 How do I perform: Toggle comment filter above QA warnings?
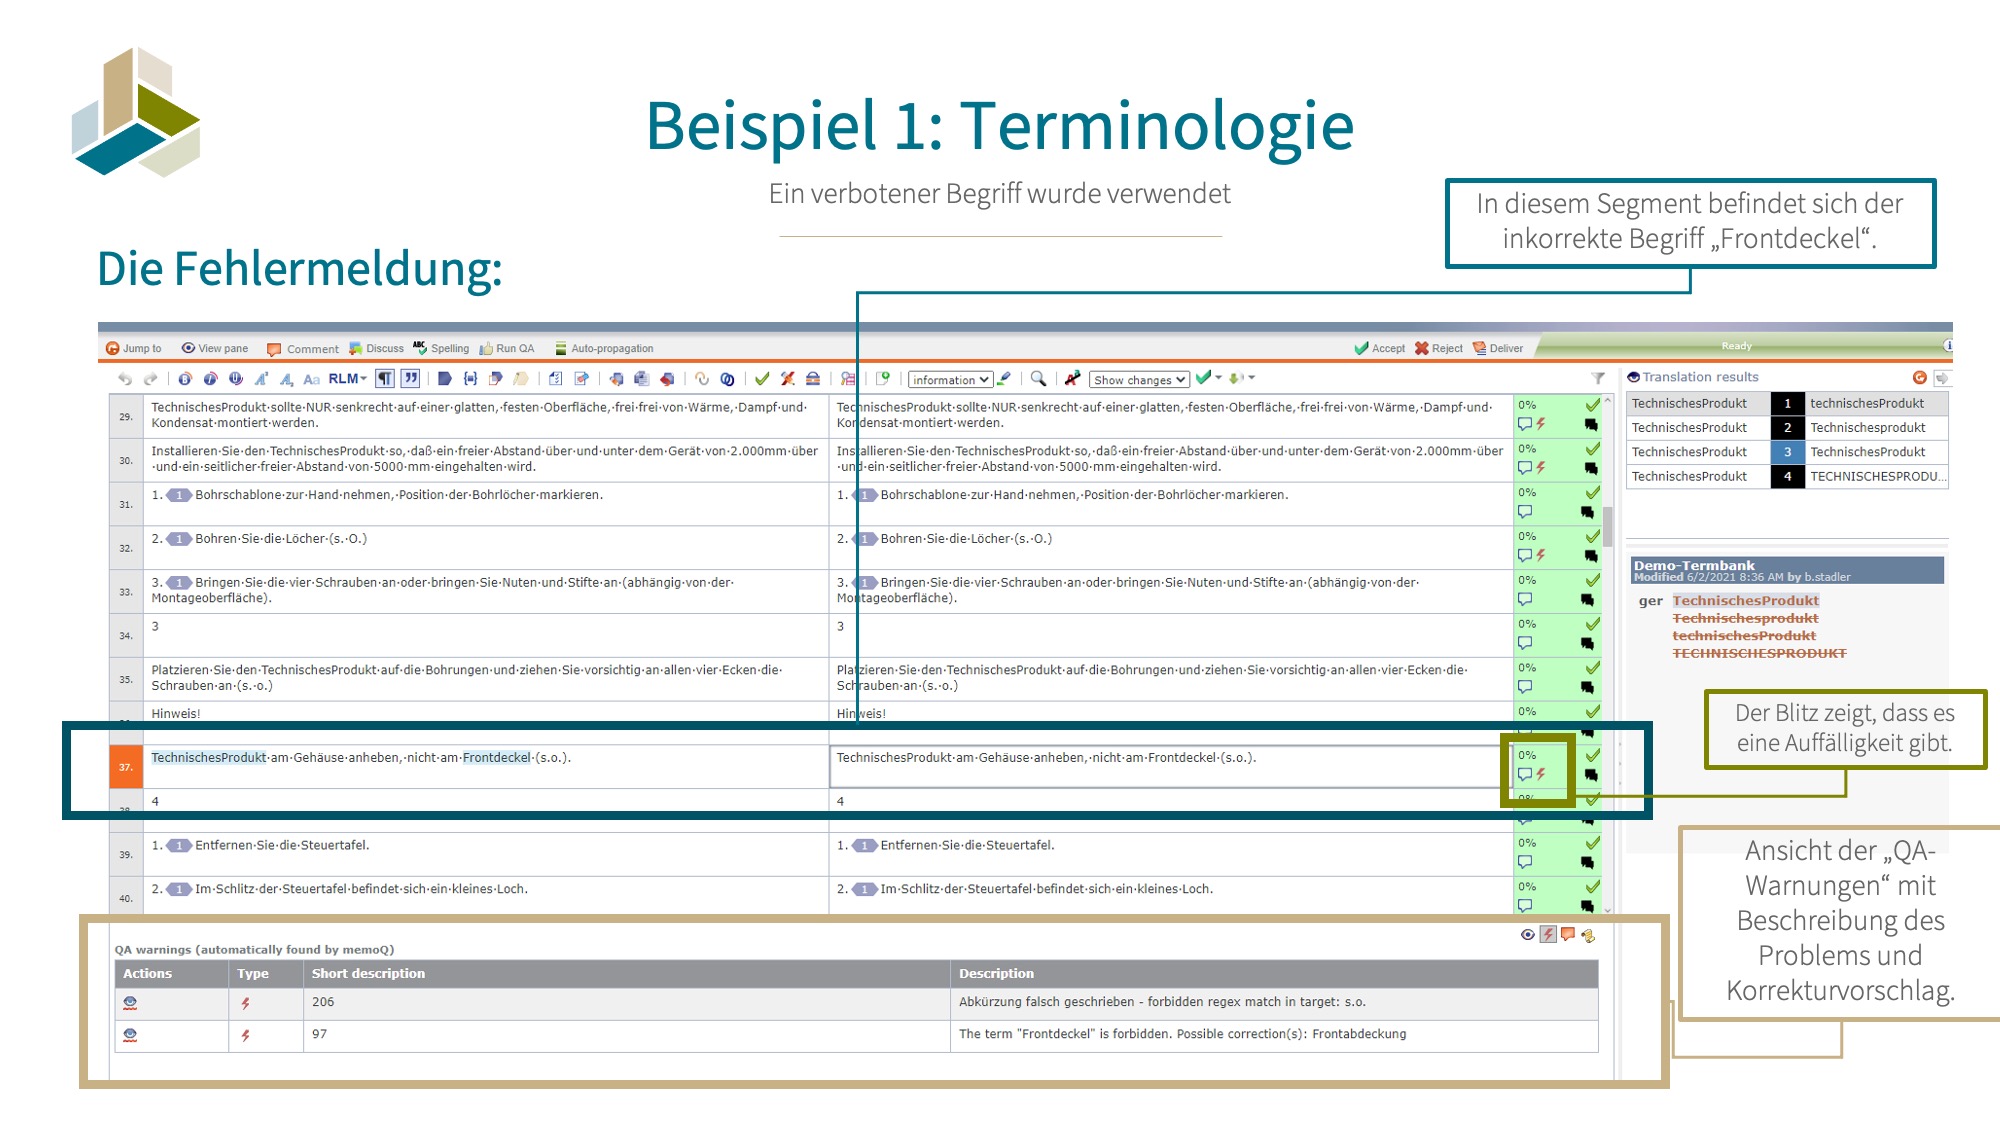[x=1568, y=934]
